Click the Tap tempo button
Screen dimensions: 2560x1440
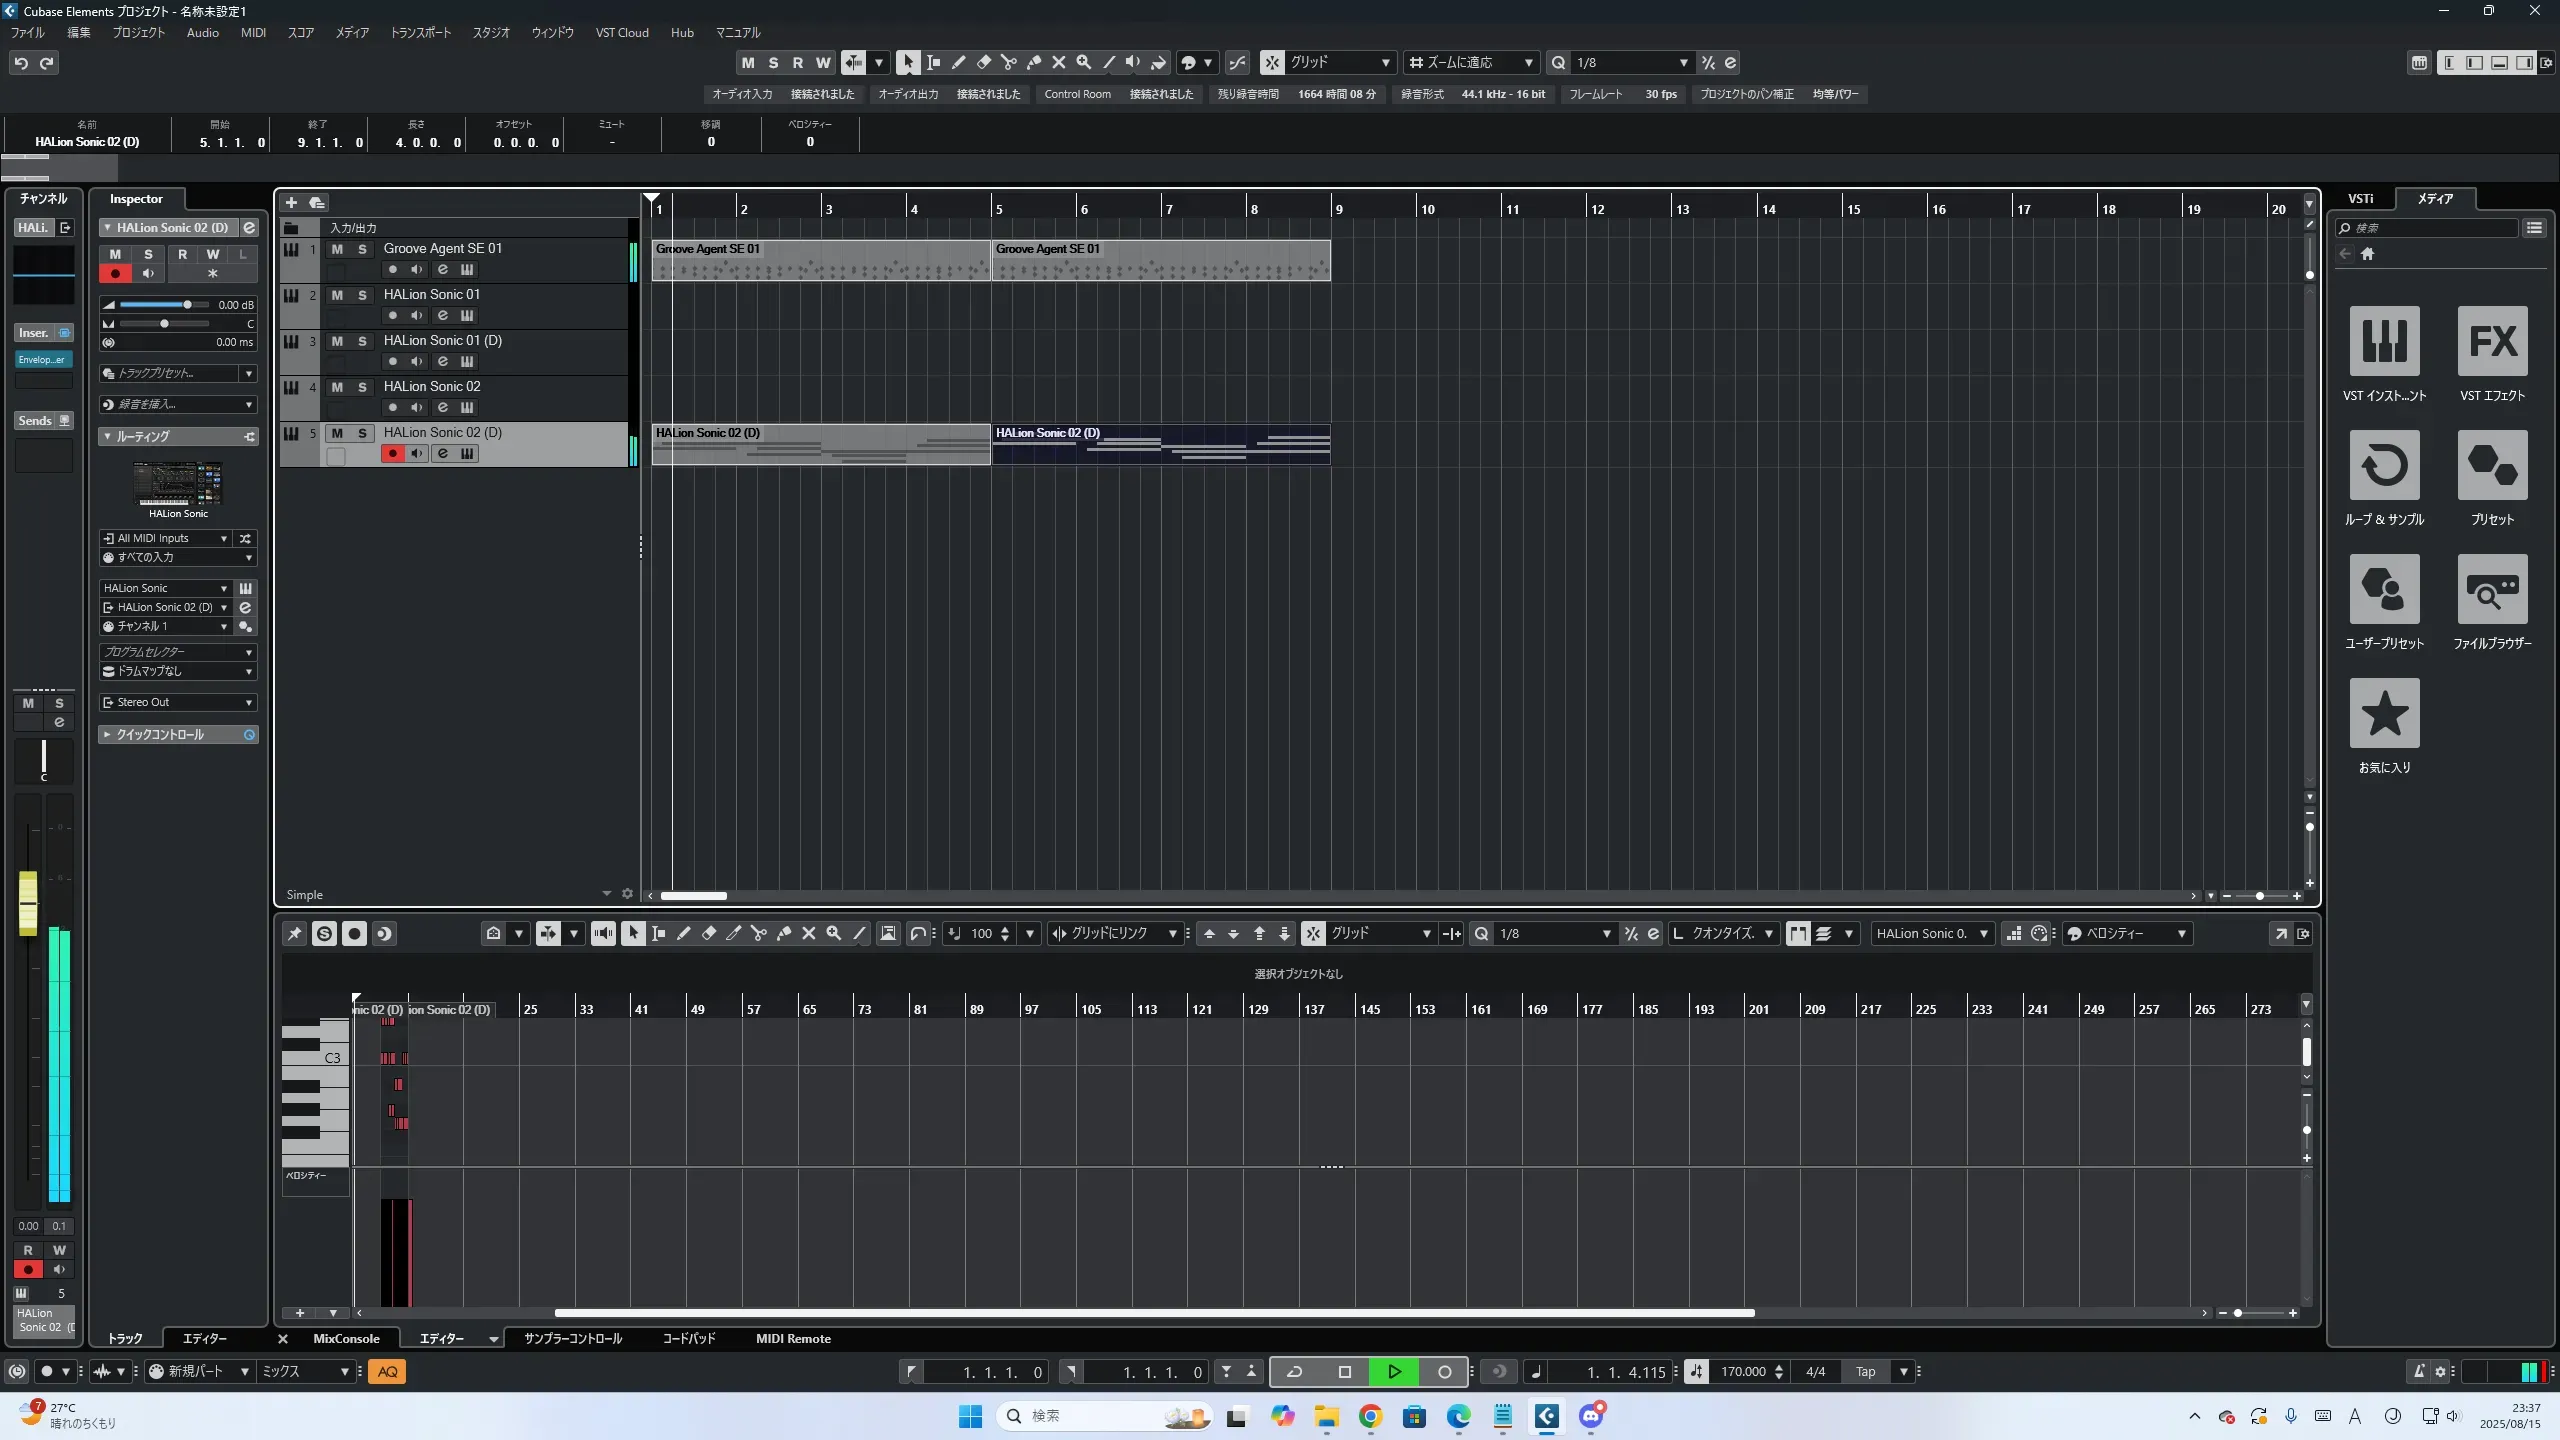pos(1865,1372)
